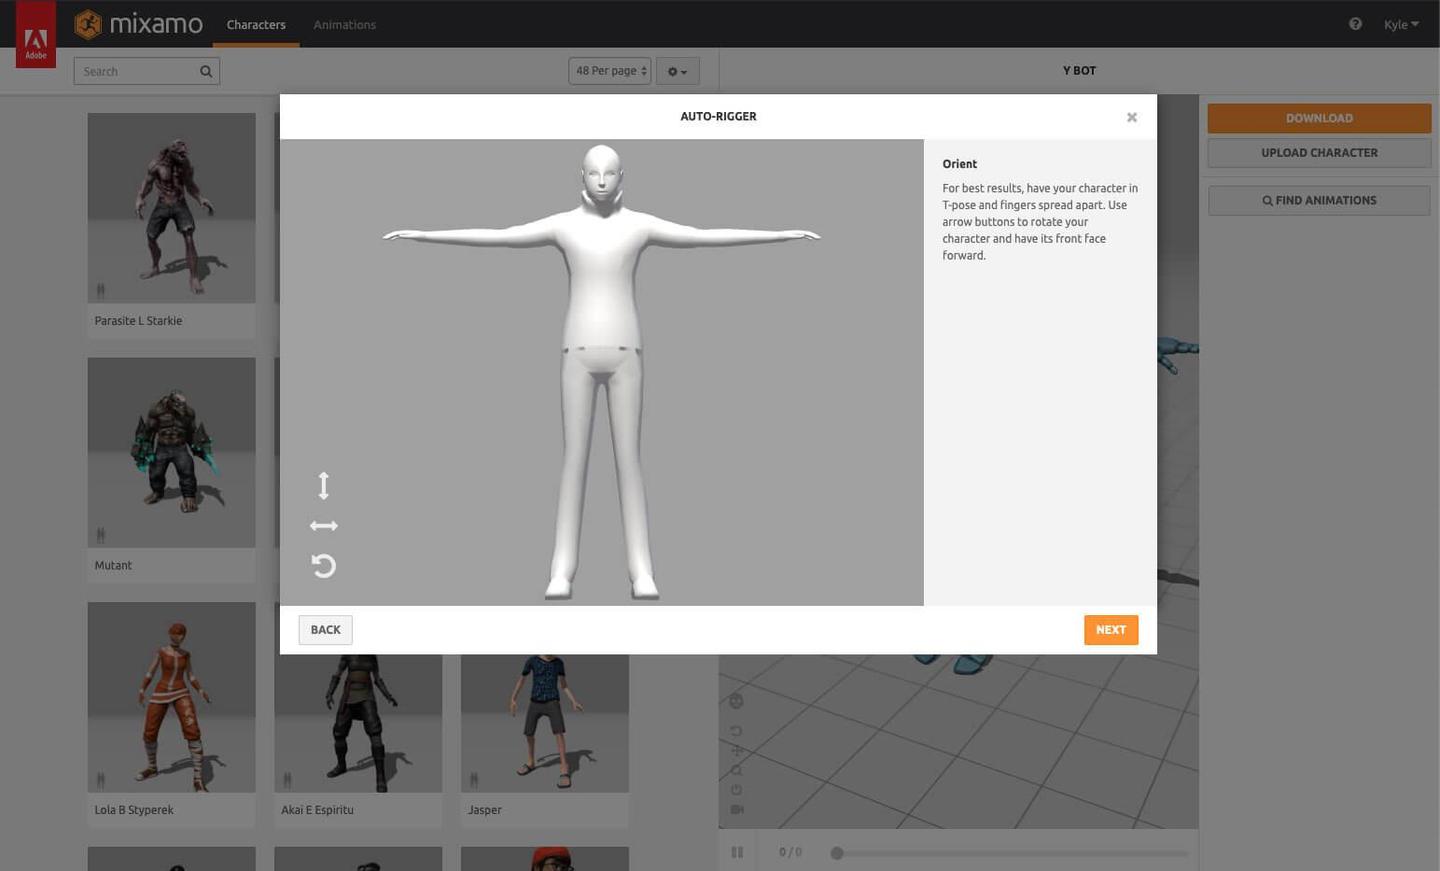Screen dimensions: 1440x871
Task: Click the search magnifier icon
Action: 205,70
